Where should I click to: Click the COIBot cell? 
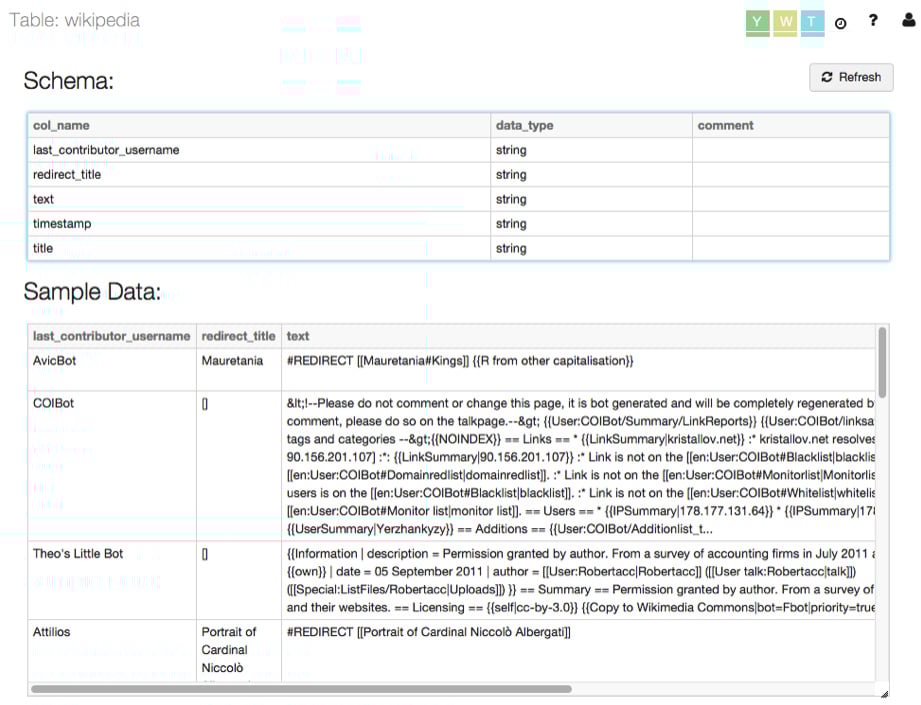112,466
